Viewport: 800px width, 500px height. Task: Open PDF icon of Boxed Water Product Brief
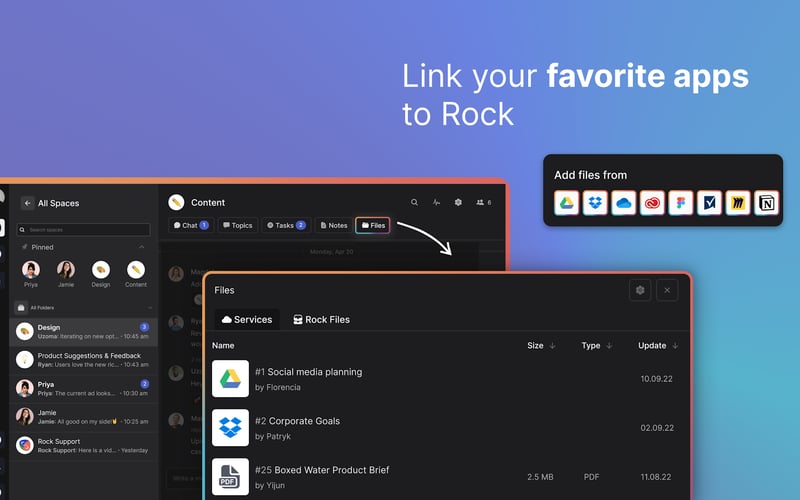pos(230,477)
